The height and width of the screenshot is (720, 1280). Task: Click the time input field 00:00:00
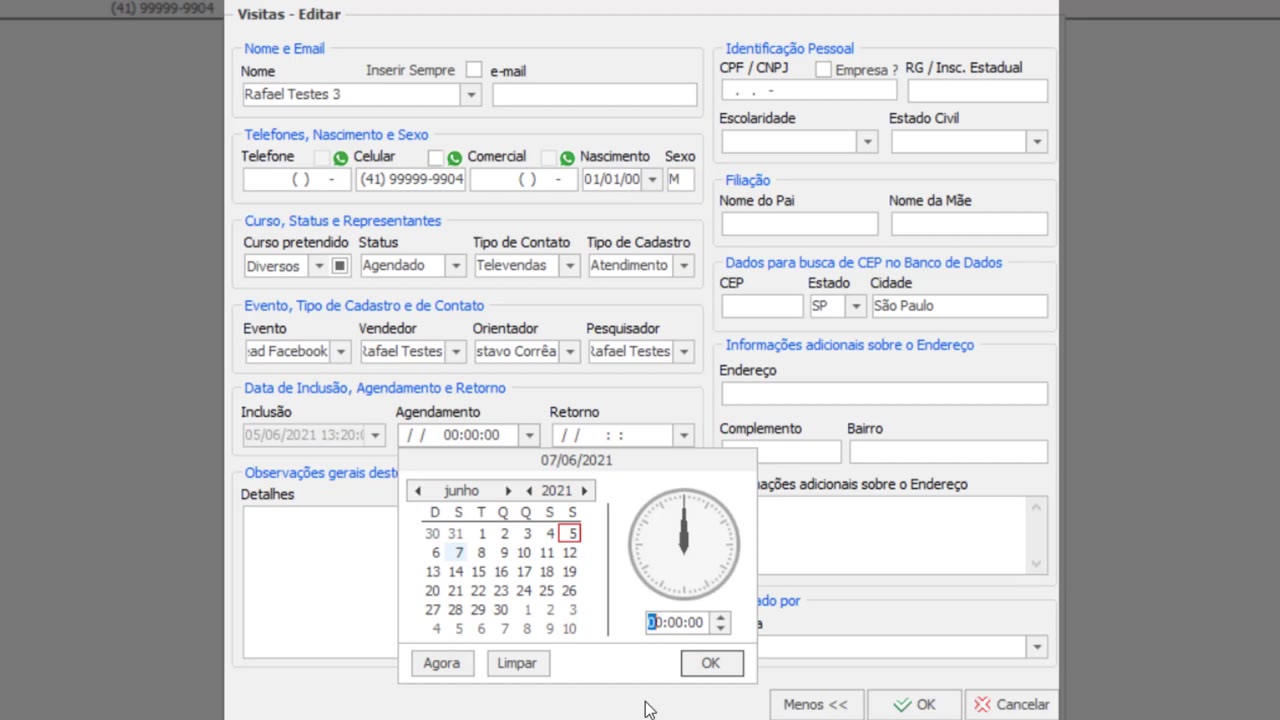[x=677, y=622]
